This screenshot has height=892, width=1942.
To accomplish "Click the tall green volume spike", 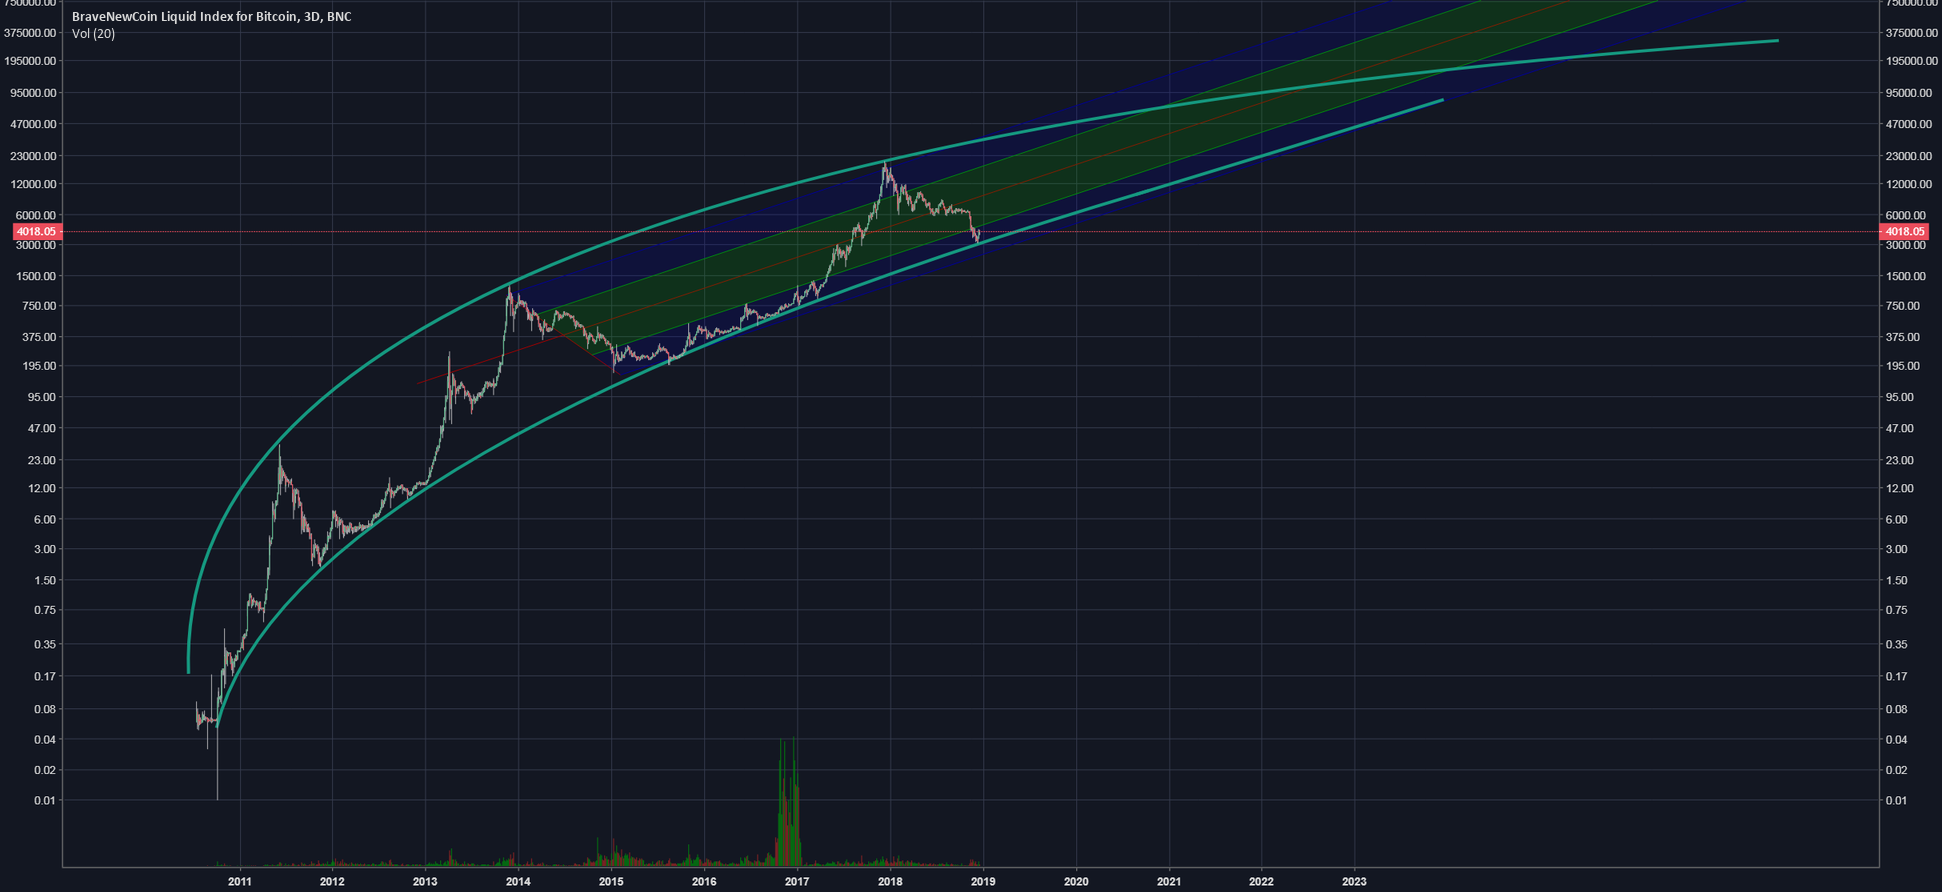I will click(x=781, y=800).
